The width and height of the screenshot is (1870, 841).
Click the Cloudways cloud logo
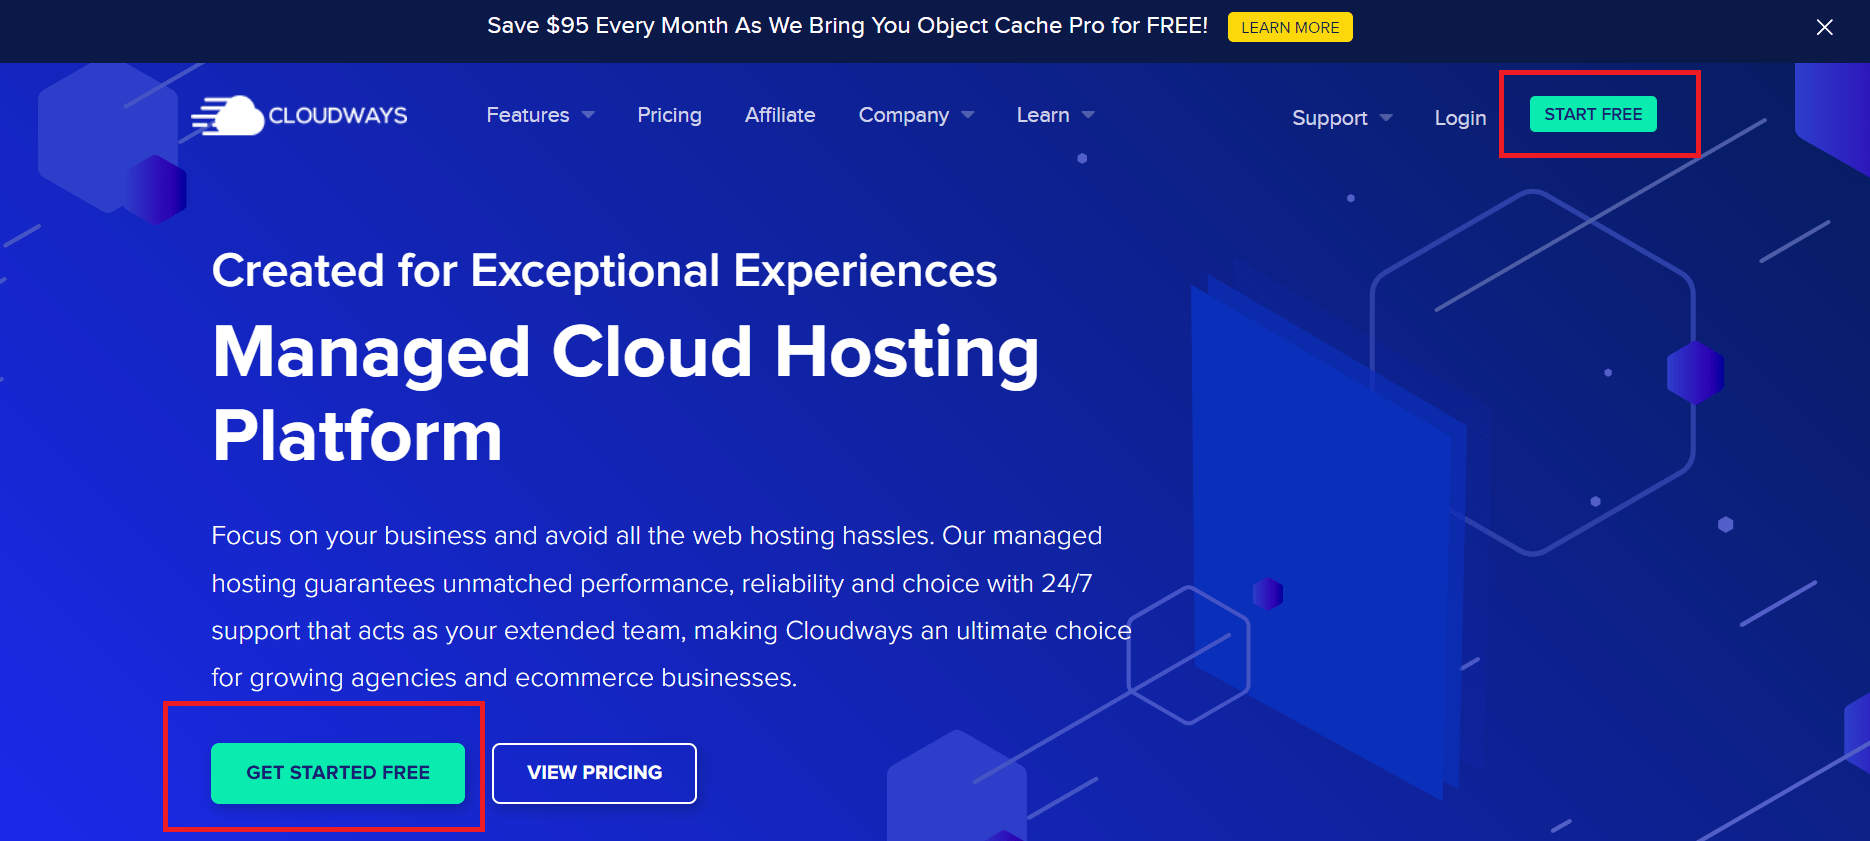click(228, 116)
